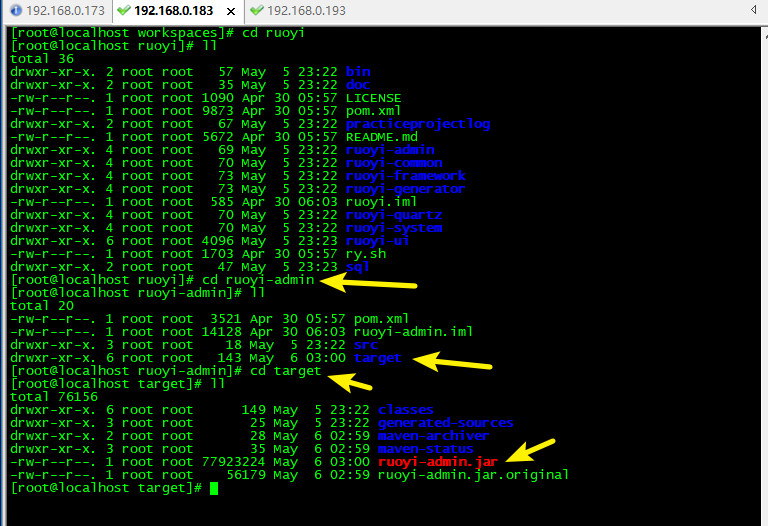
Task: Click the 'doc' directory name
Action: (358, 85)
